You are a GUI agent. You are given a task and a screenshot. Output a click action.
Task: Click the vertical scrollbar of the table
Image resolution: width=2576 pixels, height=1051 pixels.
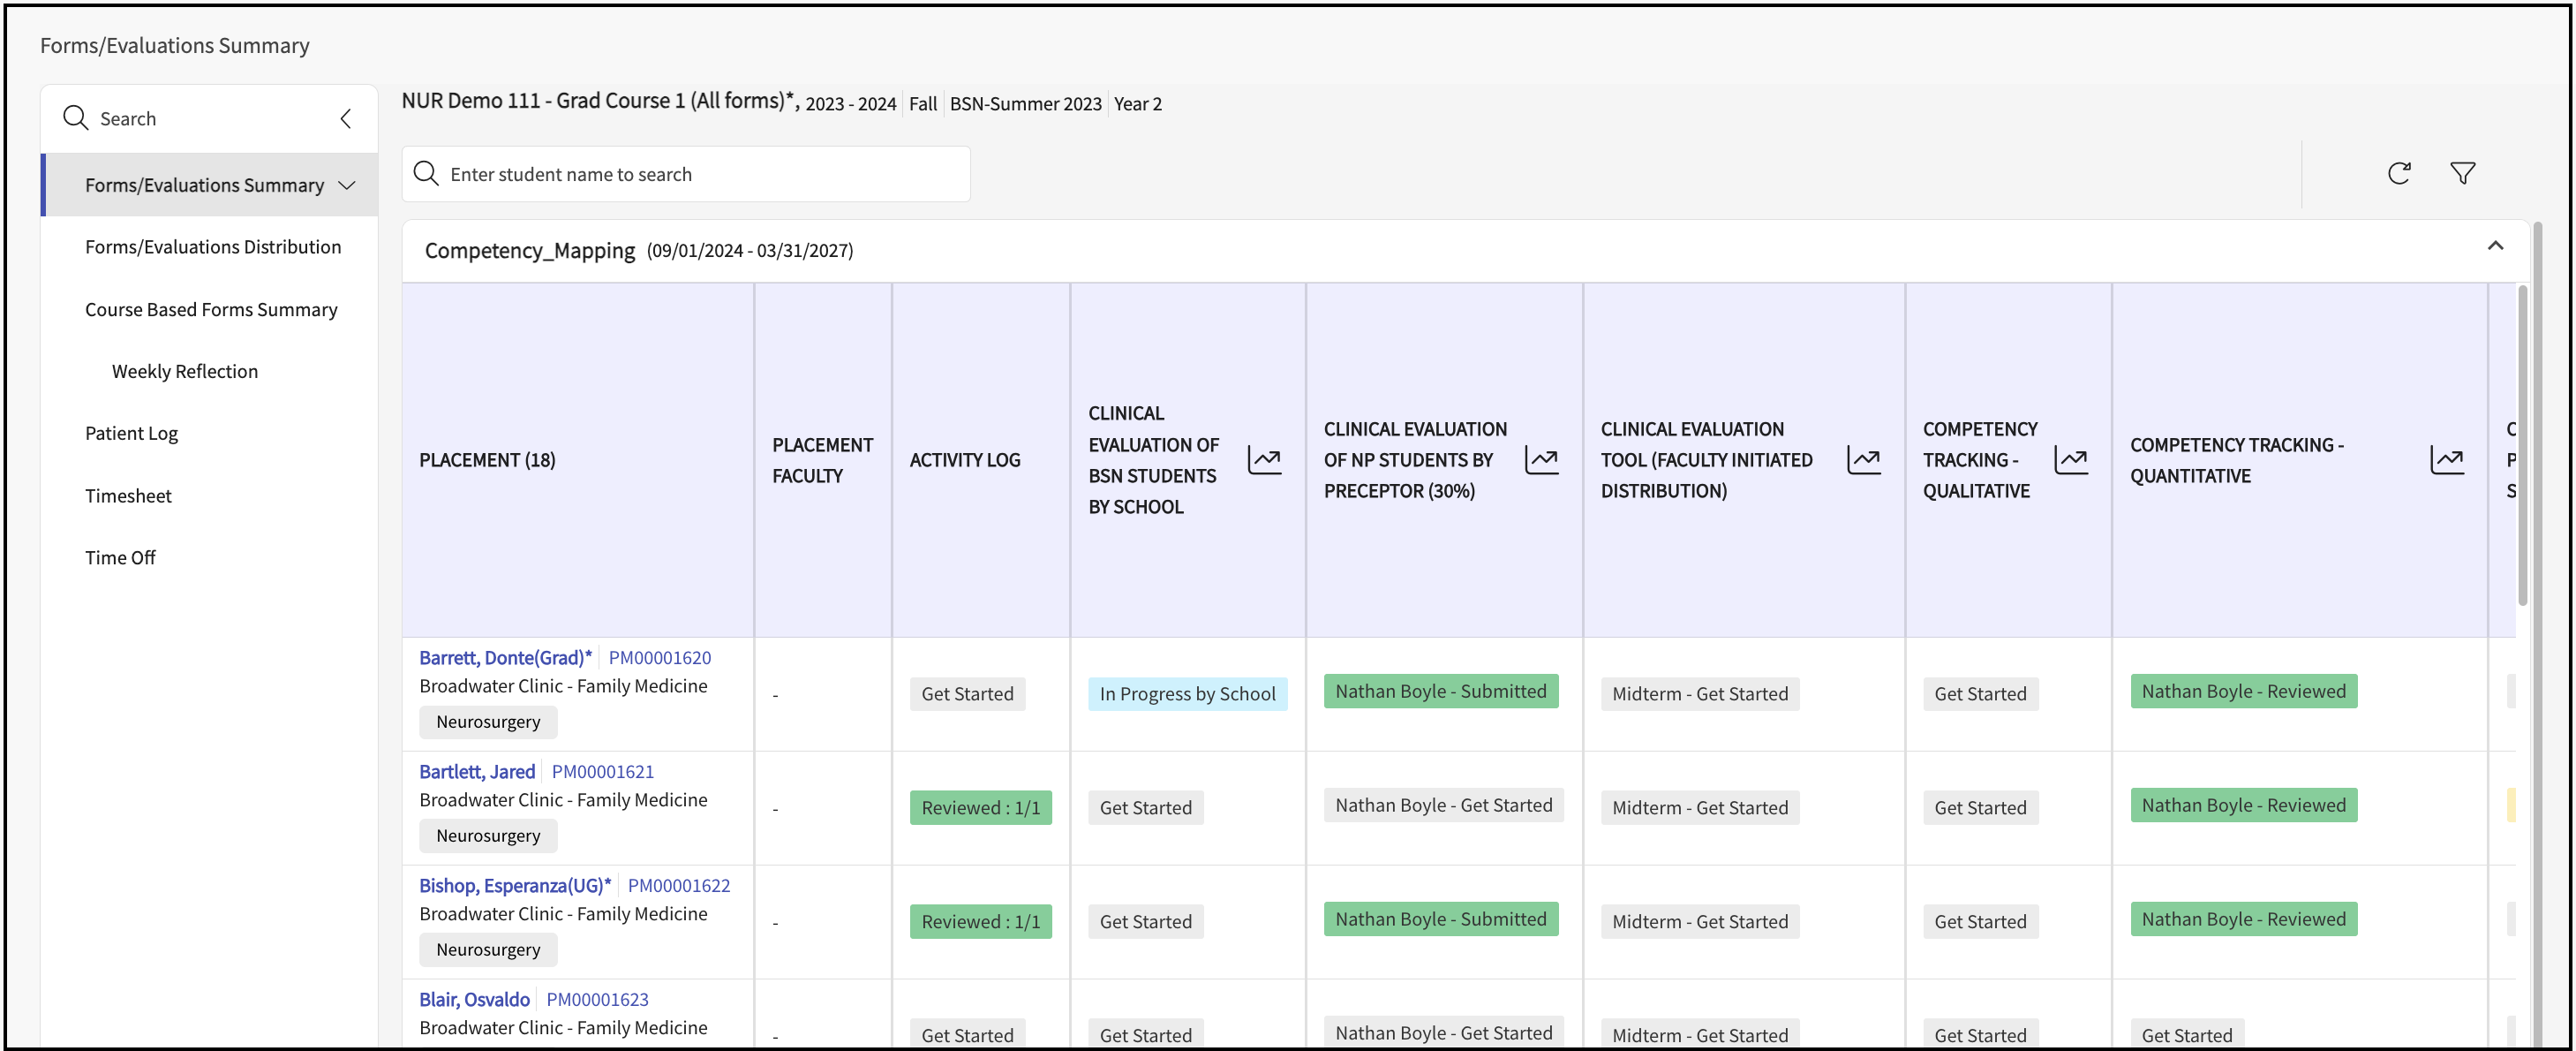(x=2522, y=445)
